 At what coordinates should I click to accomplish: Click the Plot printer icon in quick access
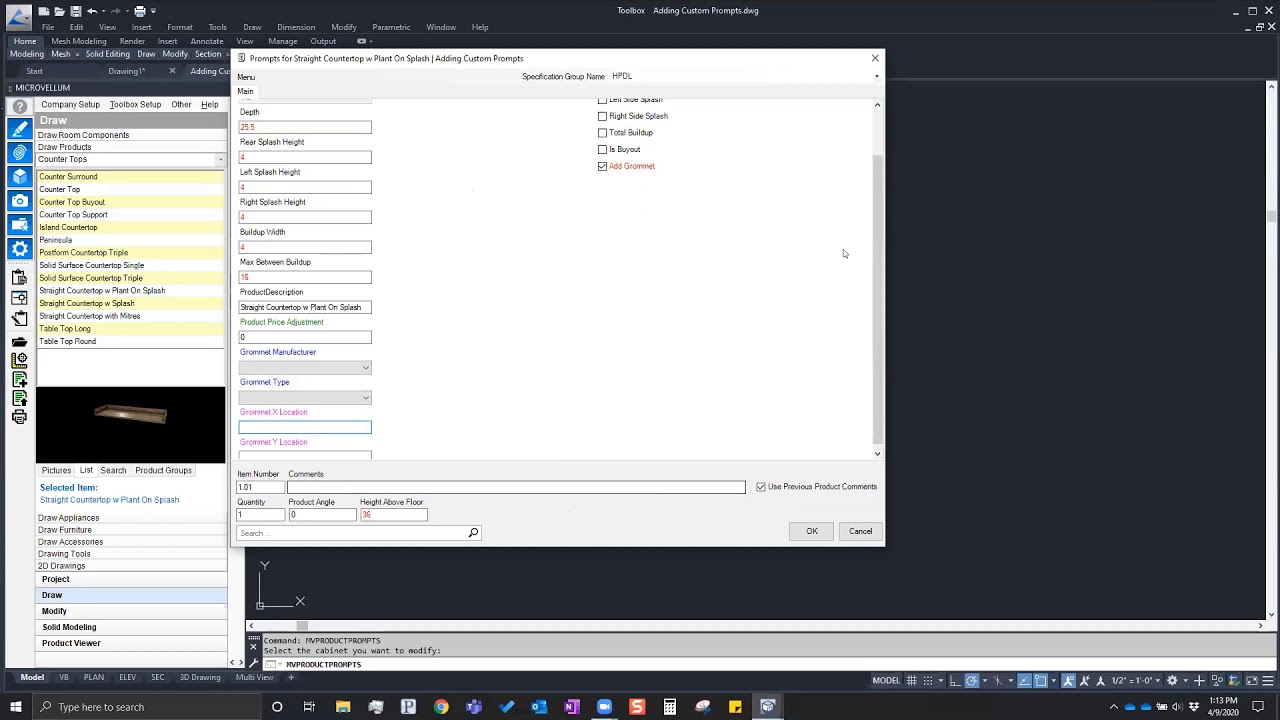[x=140, y=11]
